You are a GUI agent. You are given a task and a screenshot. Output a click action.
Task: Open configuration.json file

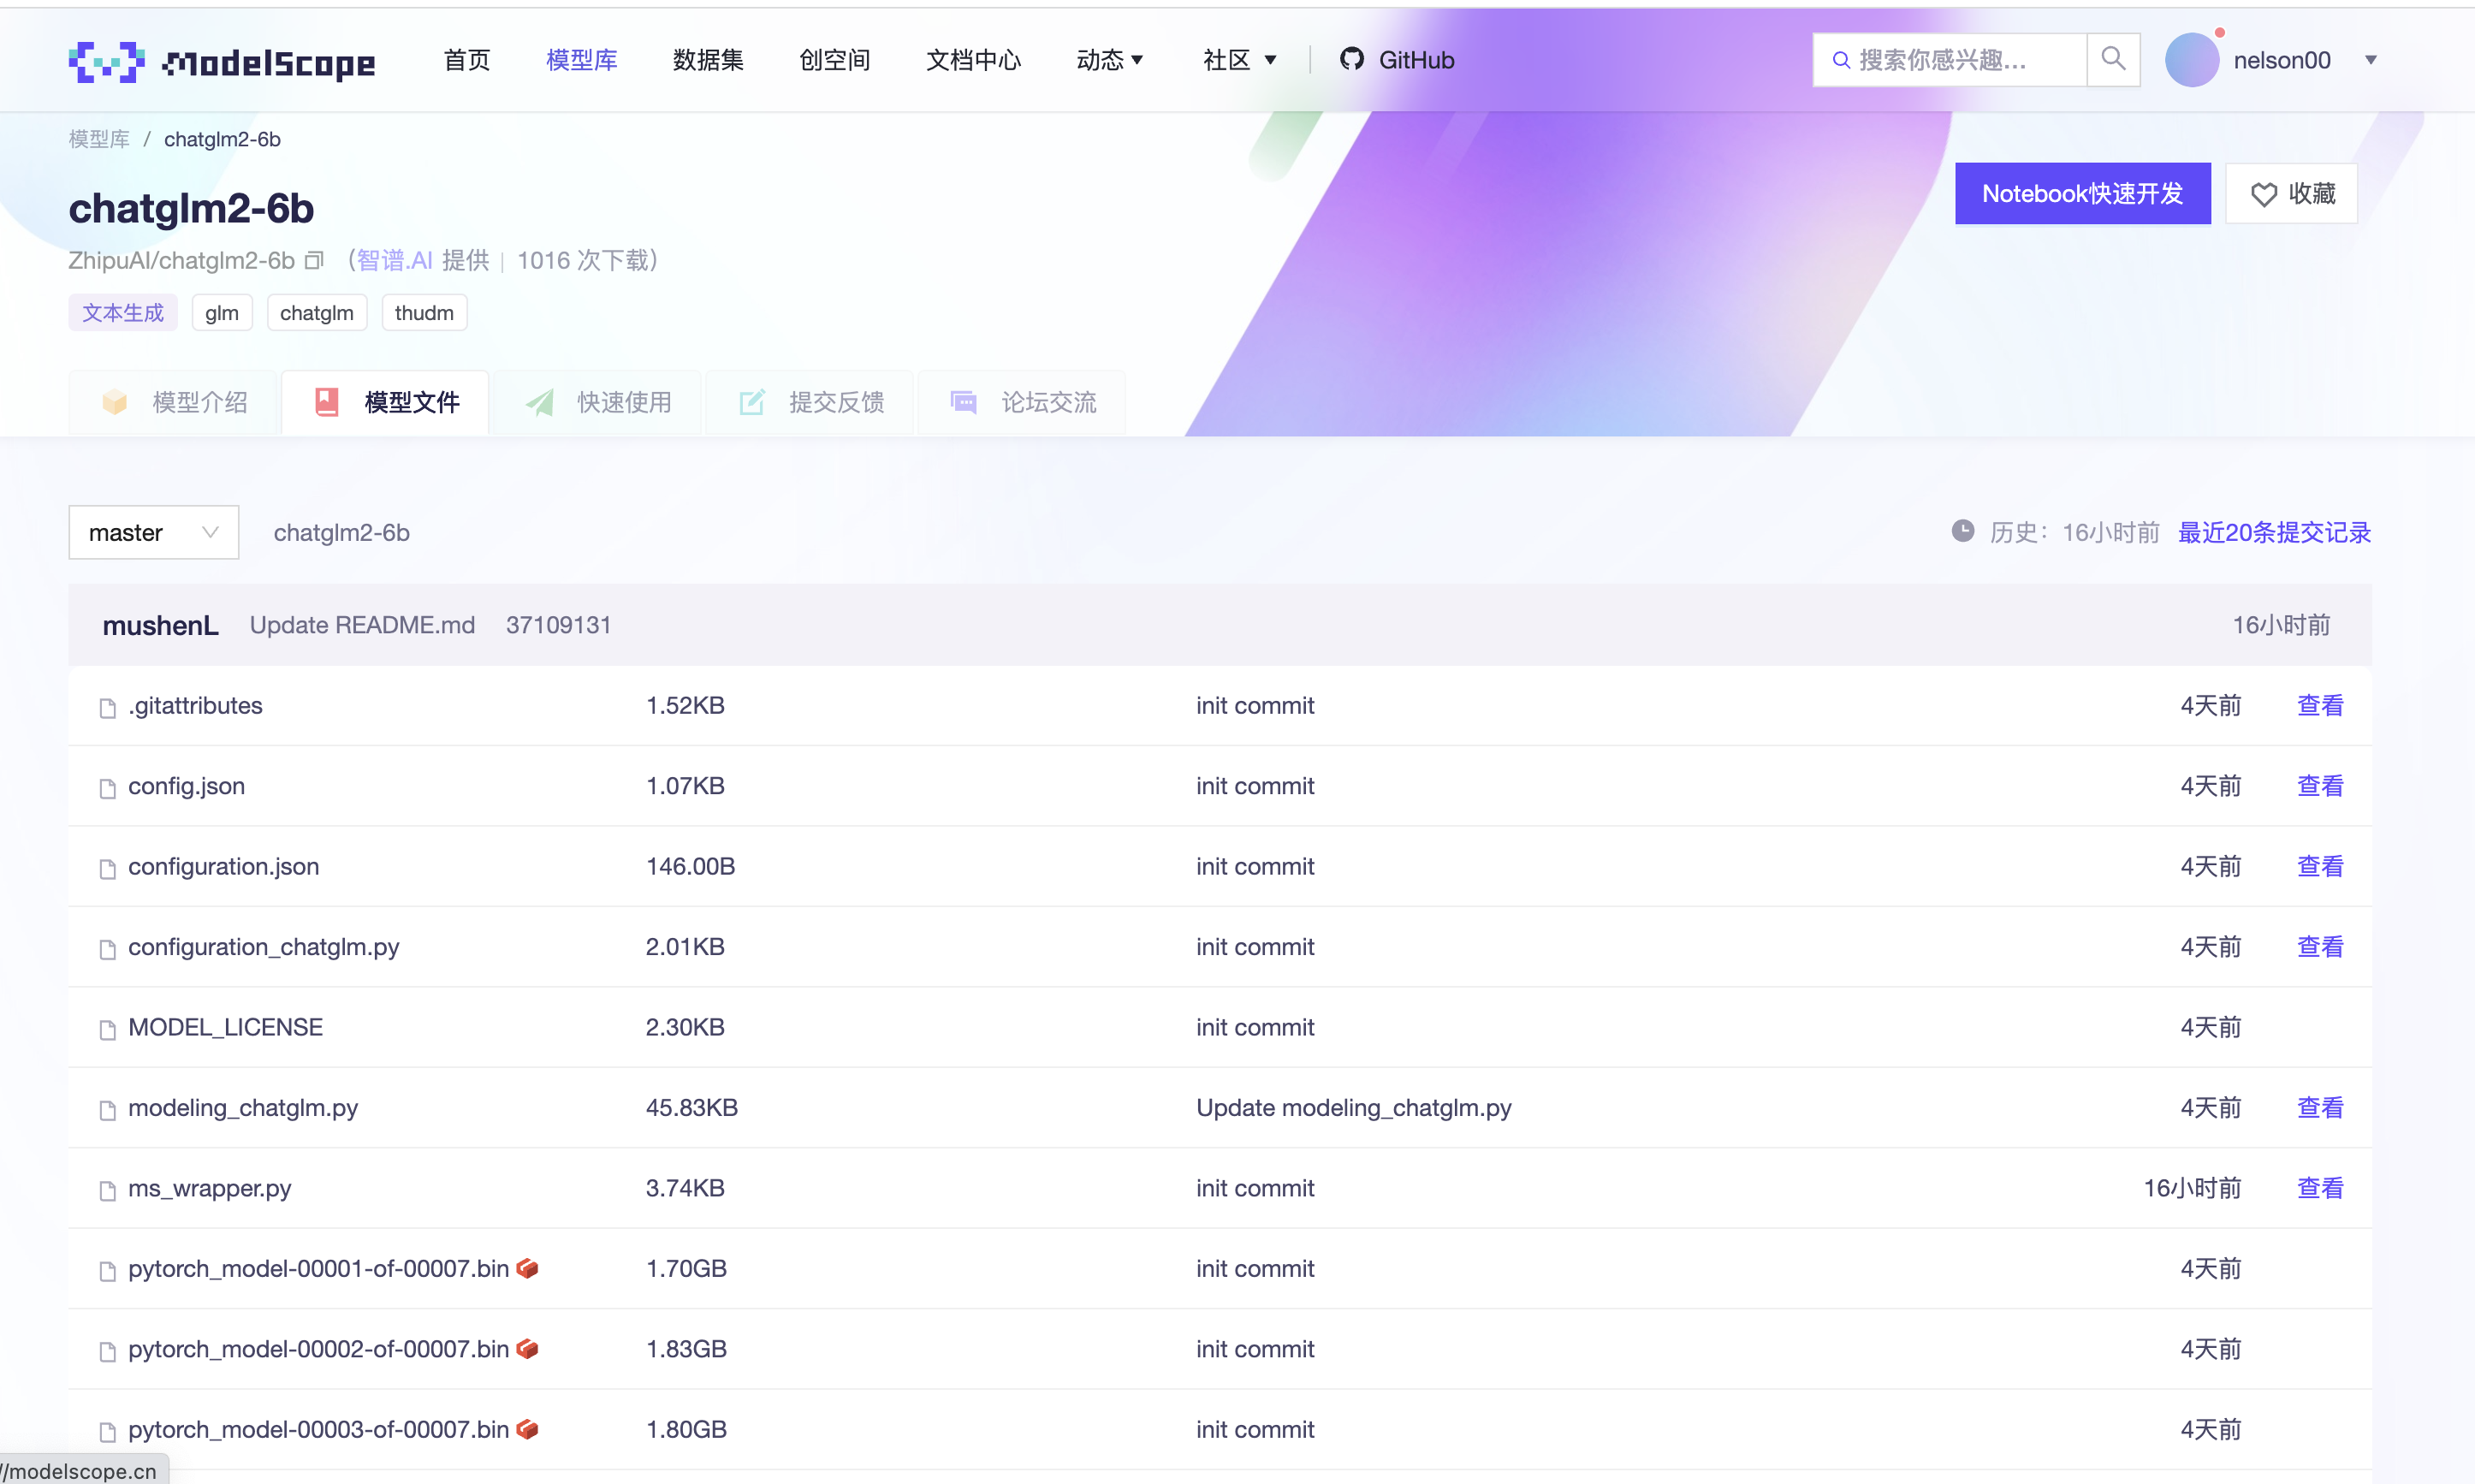223,866
